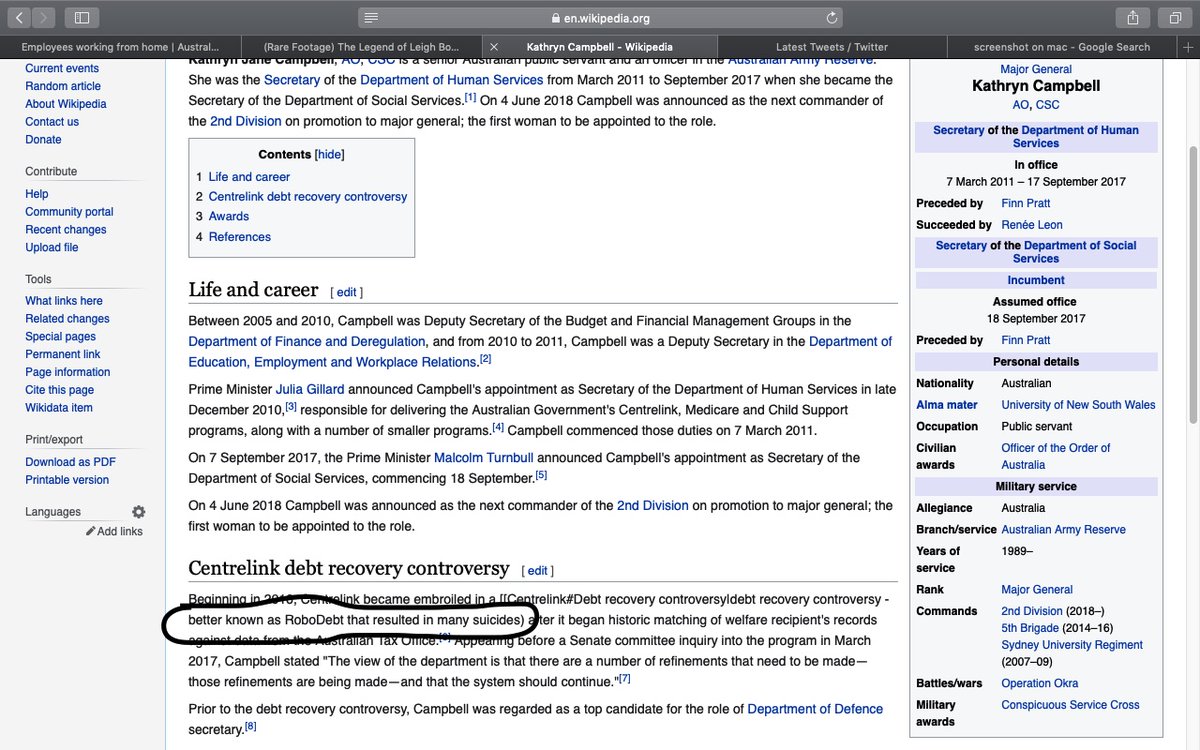
Task: Open Department of Finance and Deregulation link
Action: [308, 341]
